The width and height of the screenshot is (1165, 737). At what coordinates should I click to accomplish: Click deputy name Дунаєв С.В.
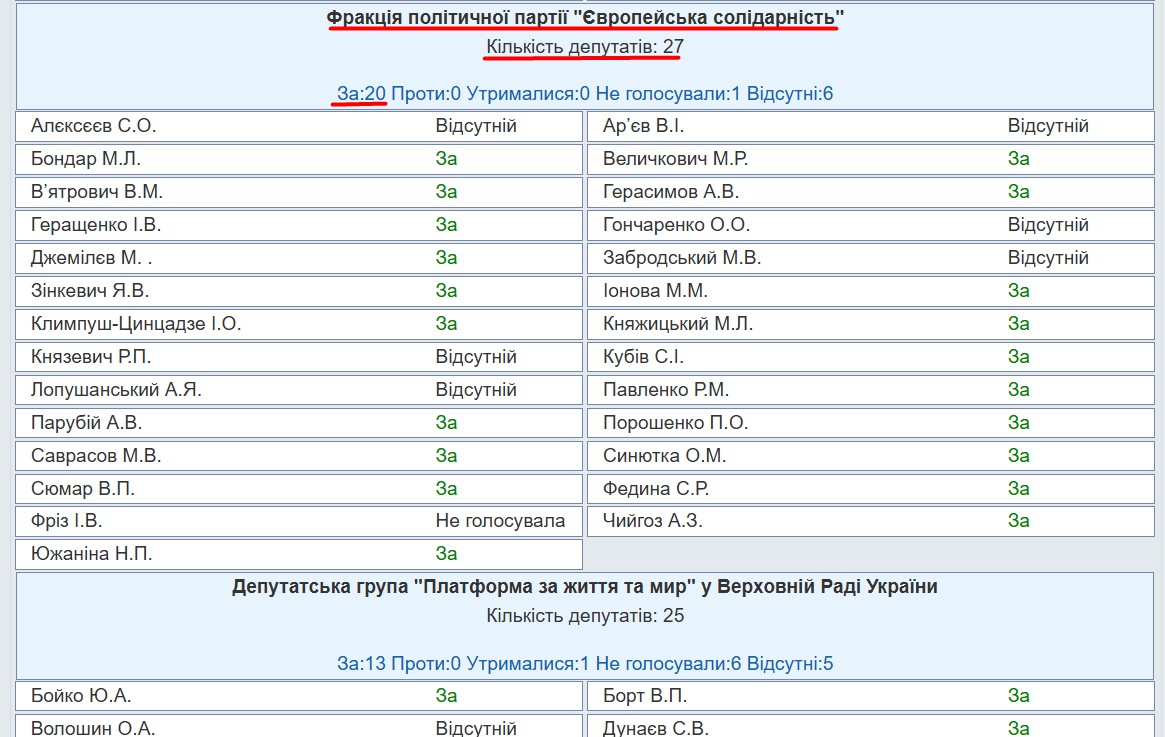655,728
